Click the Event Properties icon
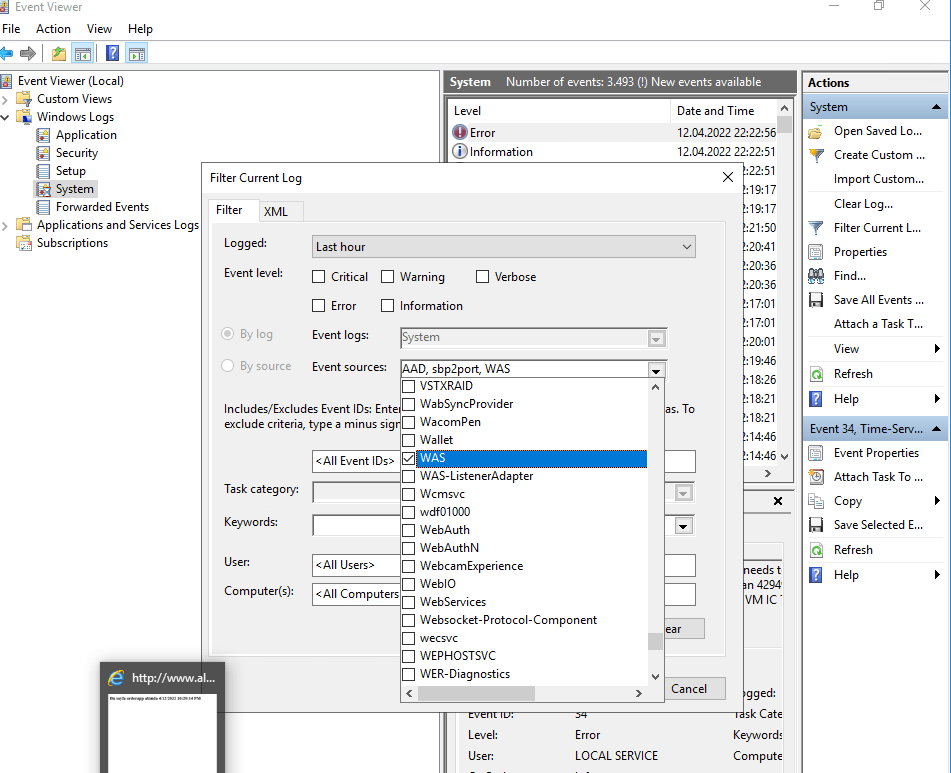The height and width of the screenshot is (773, 951). tap(816, 453)
